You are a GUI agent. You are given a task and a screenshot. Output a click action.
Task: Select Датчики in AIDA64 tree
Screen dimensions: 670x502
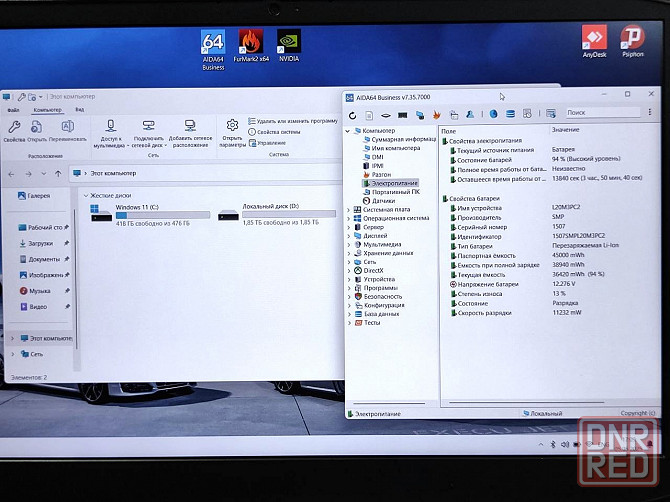(379, 201)
